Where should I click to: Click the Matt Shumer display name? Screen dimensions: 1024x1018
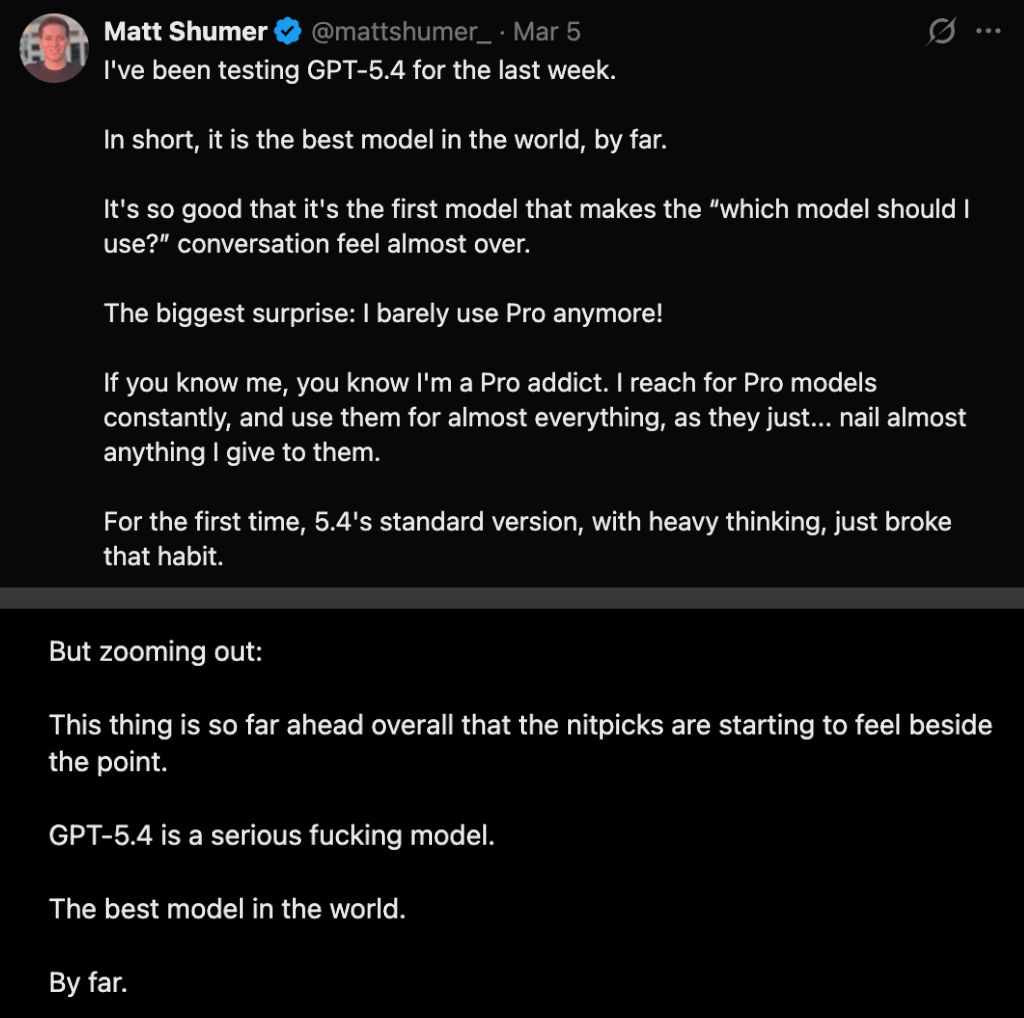(x=185, y=32)
